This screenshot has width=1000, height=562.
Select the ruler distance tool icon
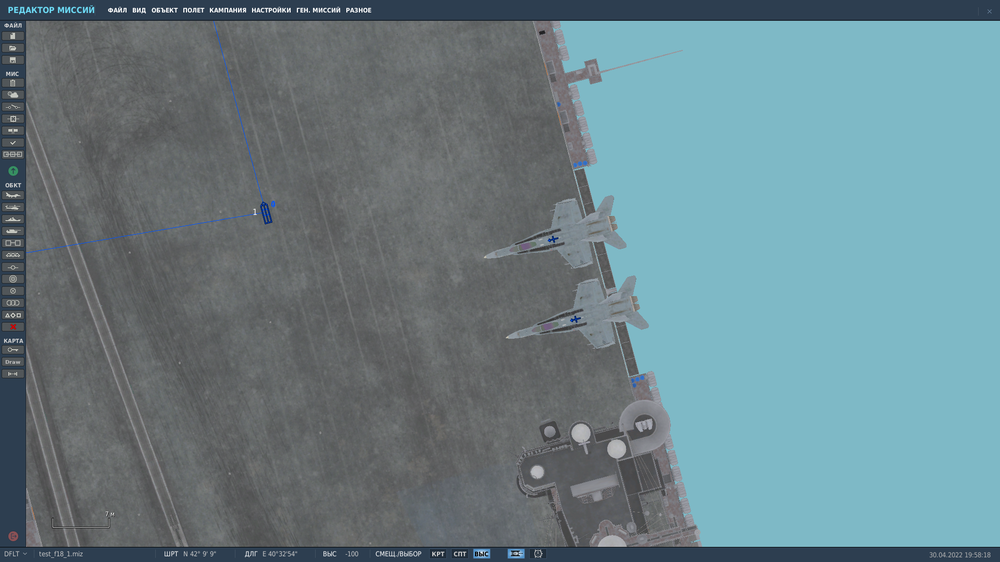[13, 374]
